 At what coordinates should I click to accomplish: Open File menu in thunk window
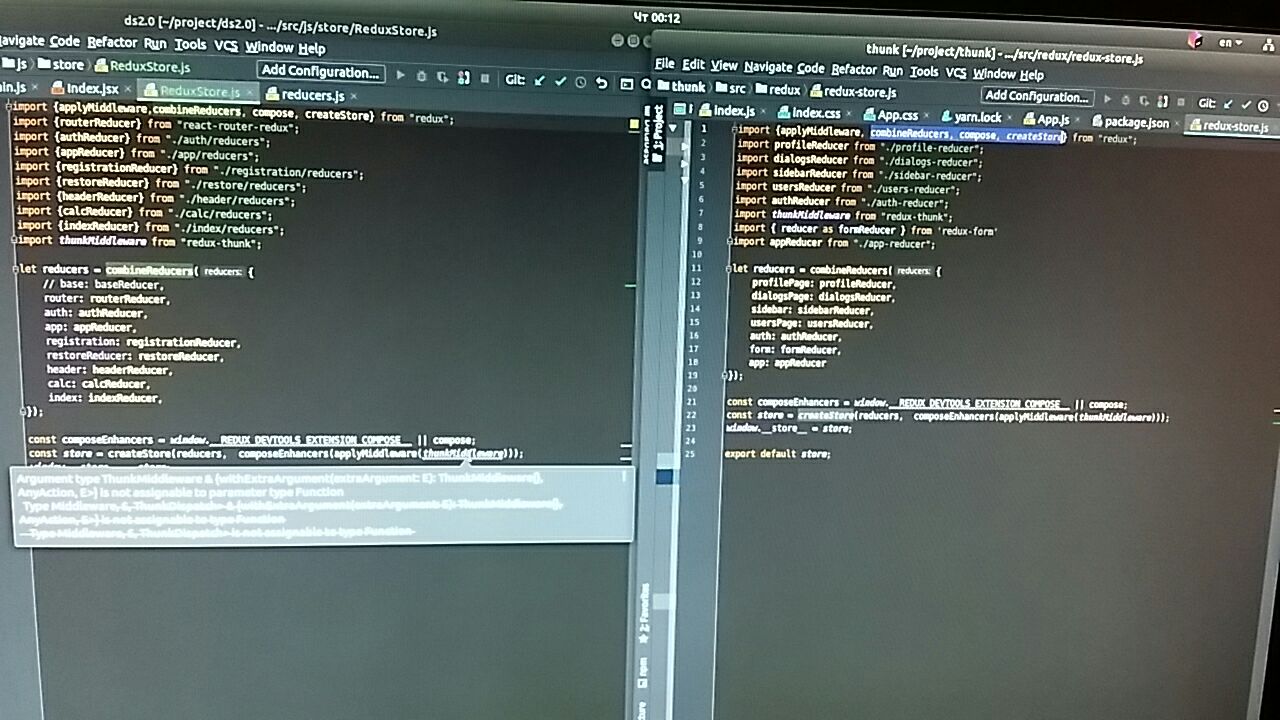(x=665, y=64)
